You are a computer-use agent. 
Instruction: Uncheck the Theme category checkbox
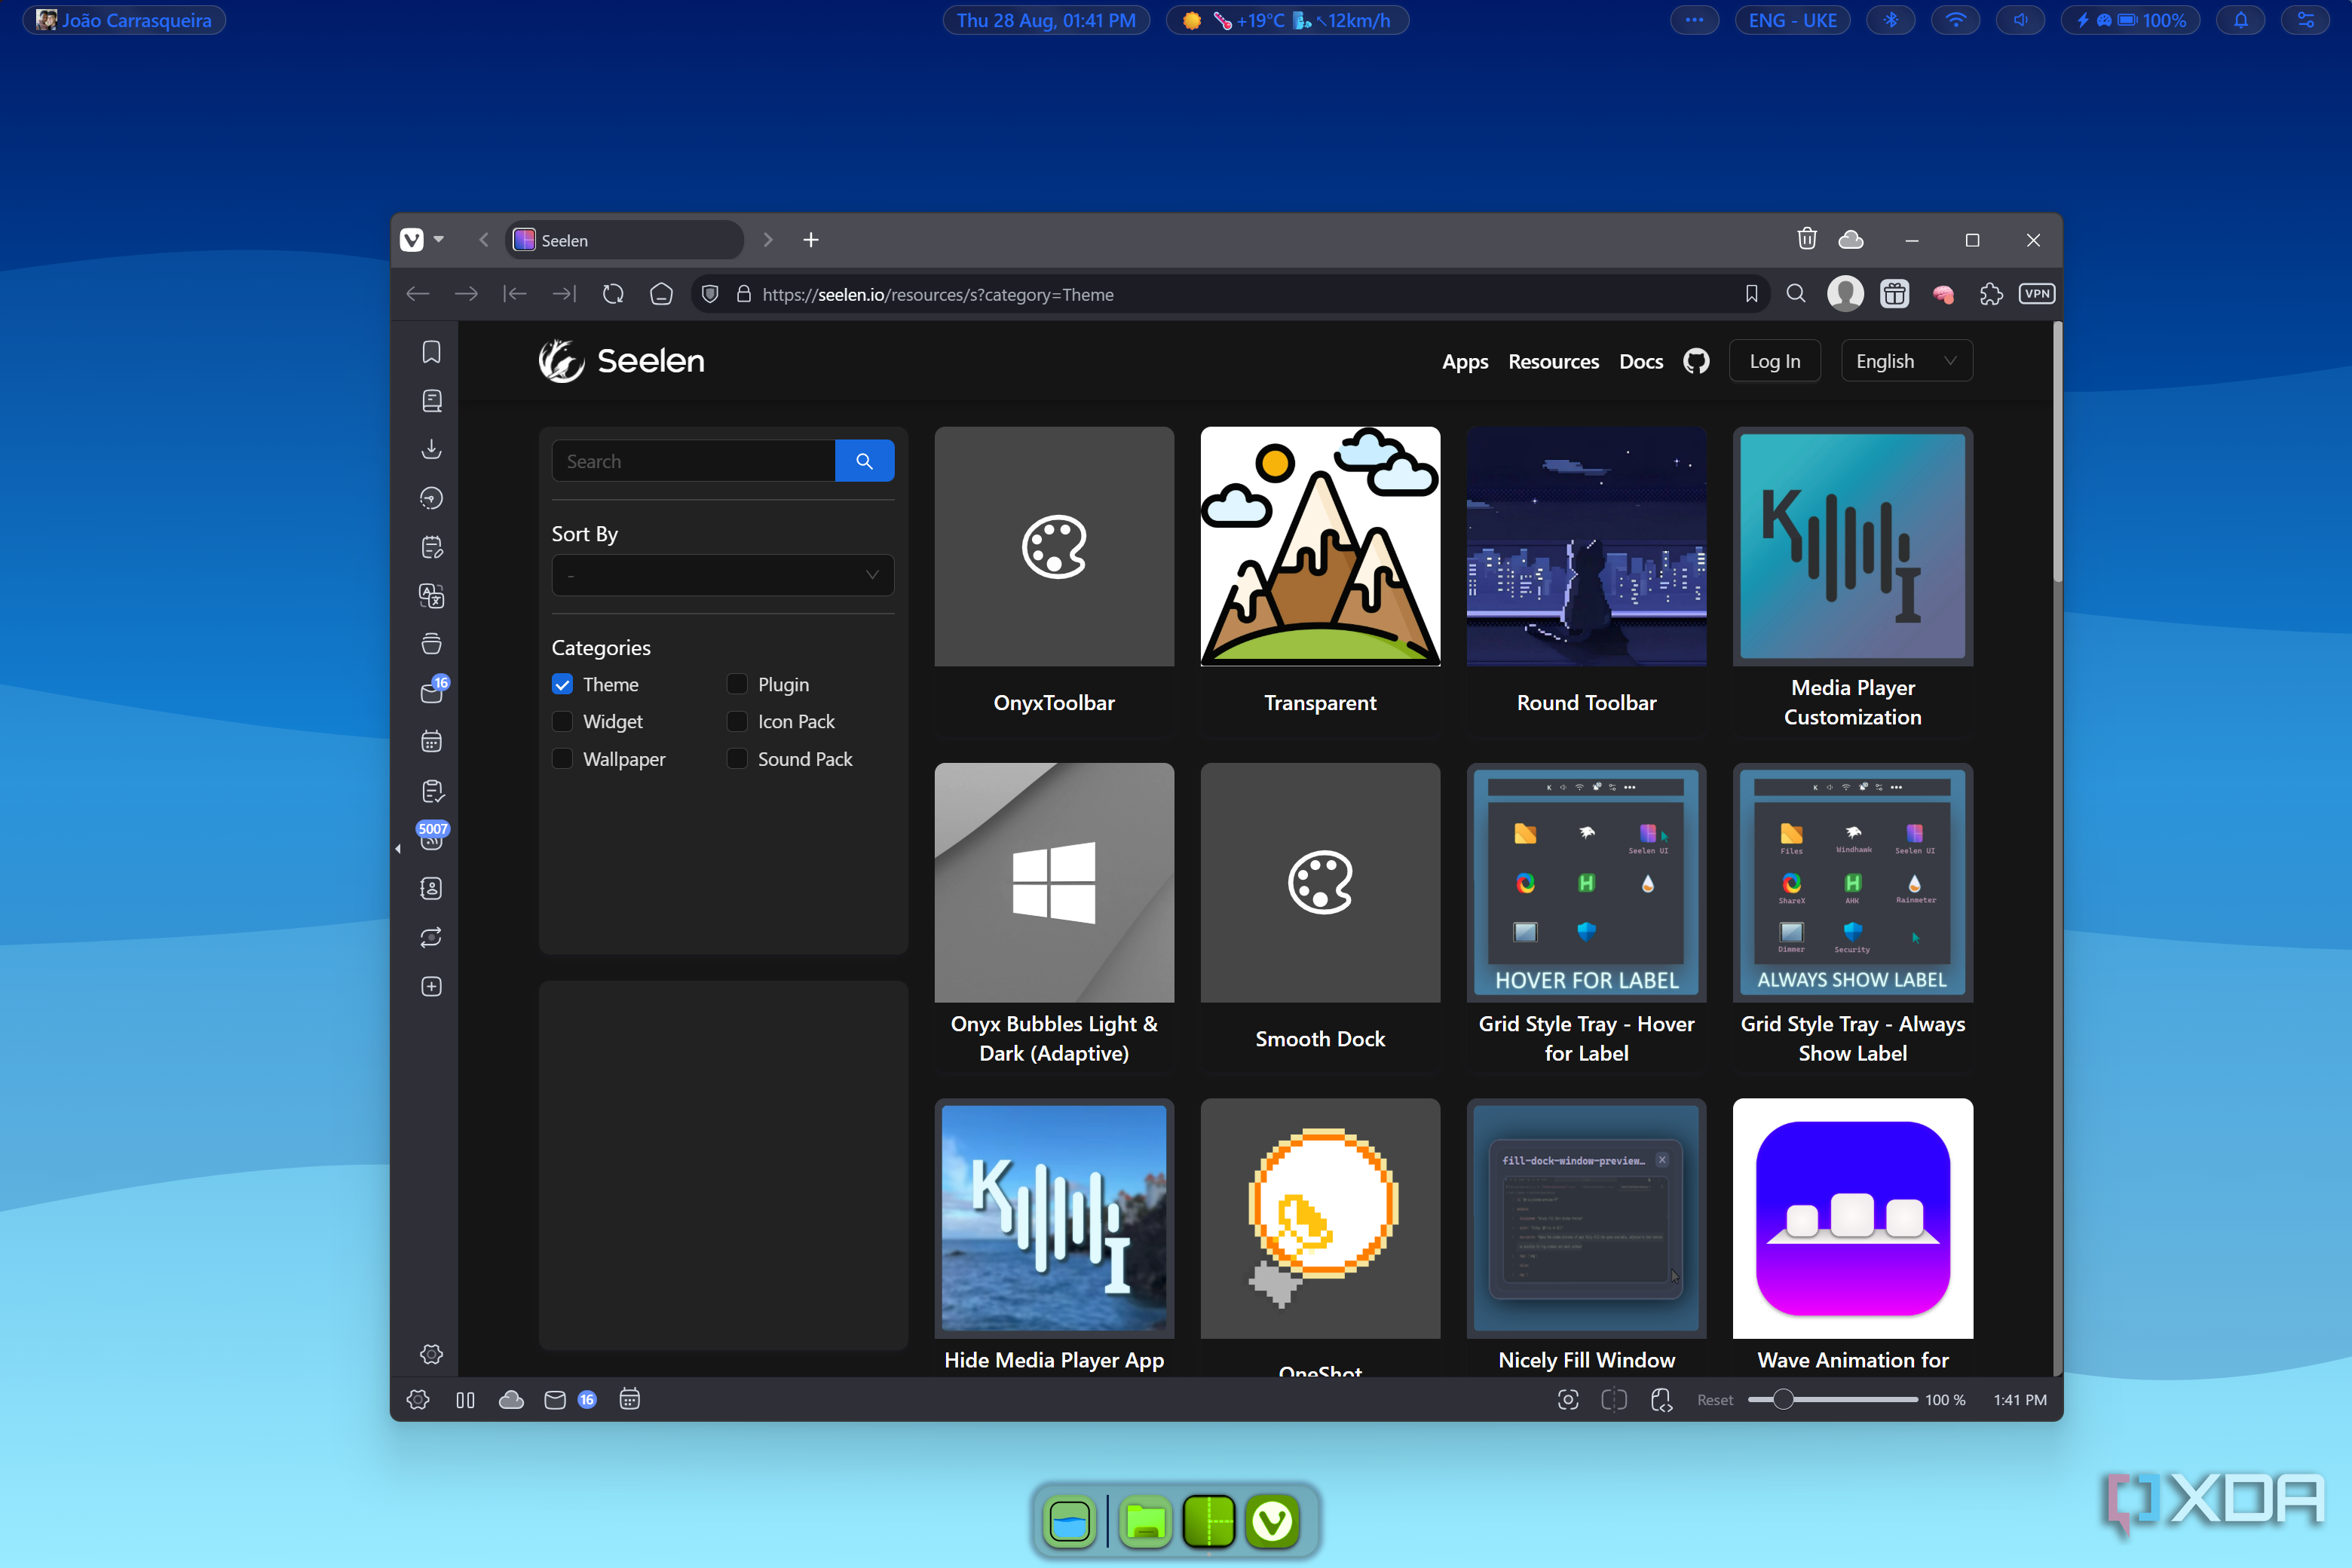[x=562, y=685]
